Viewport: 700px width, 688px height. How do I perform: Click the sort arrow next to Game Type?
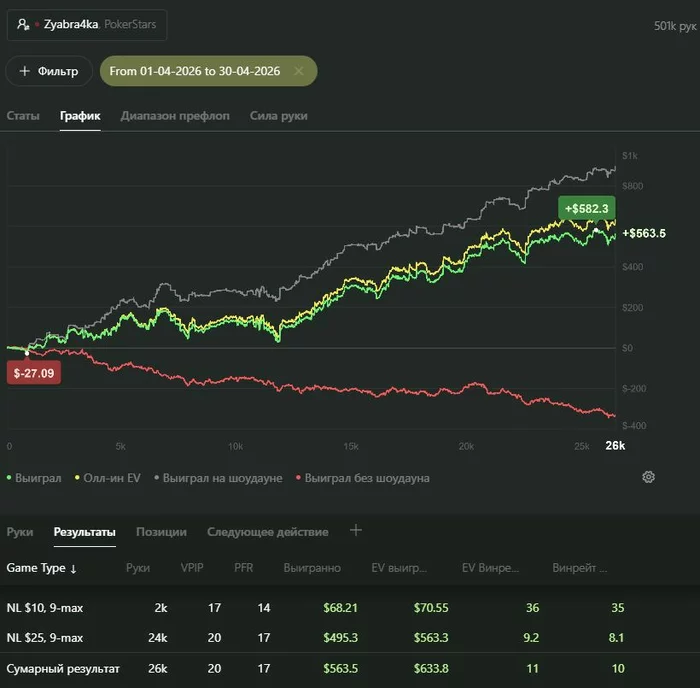[x=73, y=569]
